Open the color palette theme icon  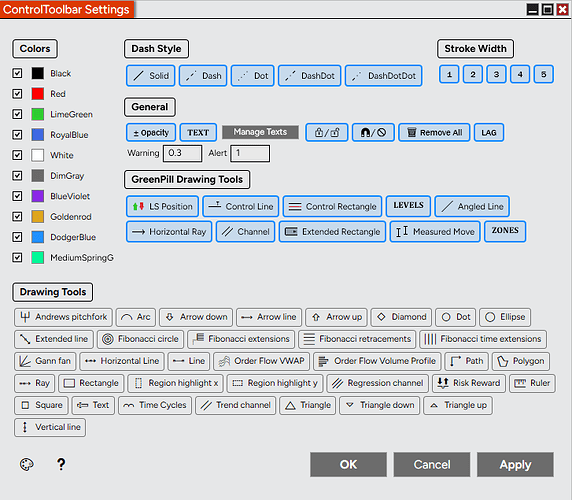(27, 465)
